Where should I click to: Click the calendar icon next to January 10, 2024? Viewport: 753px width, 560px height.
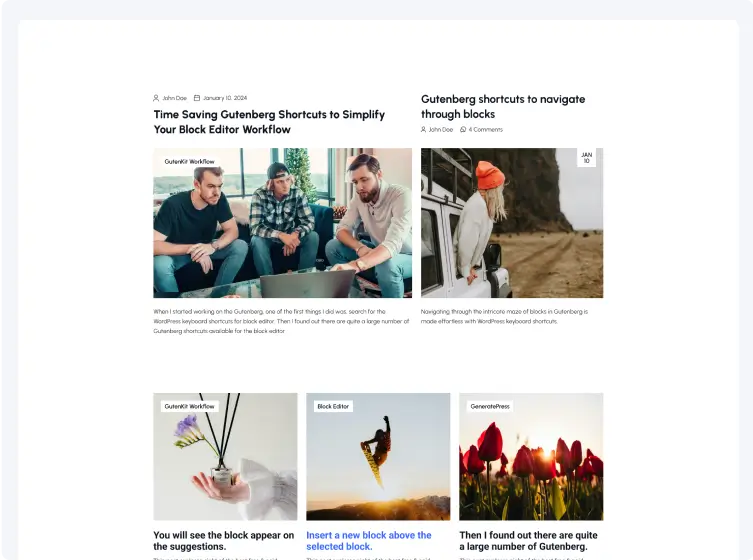[x=197, y=98]
